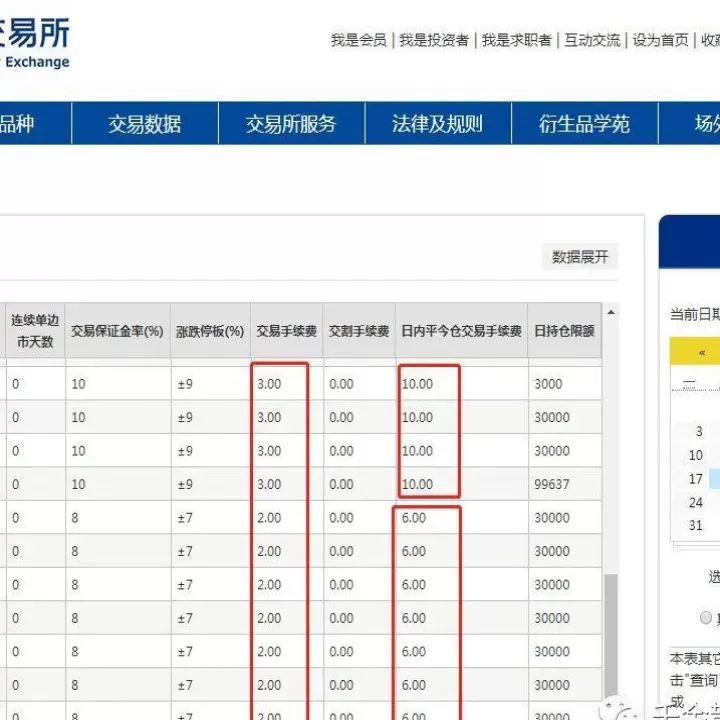Open the 交易所服务 navigation menu
Viewport: 720px width, 720px height.
tap(291, 124)
